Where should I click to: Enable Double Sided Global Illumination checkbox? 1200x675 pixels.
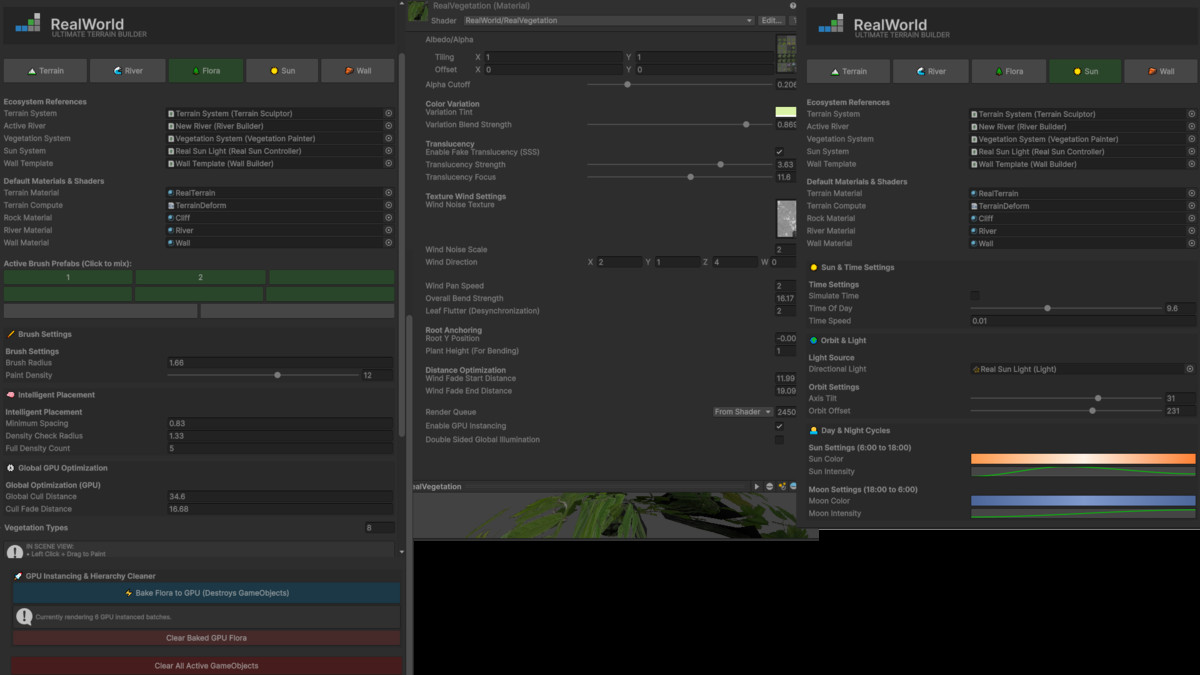(780, 439)
